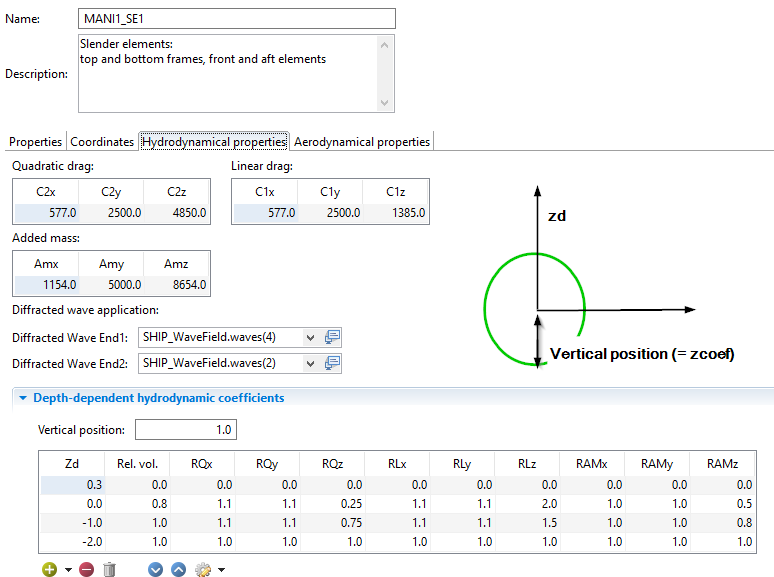Select the Amz added mass value 8654.0
Viewport: 774px width, 577px height.
click(x=177, y=285)
